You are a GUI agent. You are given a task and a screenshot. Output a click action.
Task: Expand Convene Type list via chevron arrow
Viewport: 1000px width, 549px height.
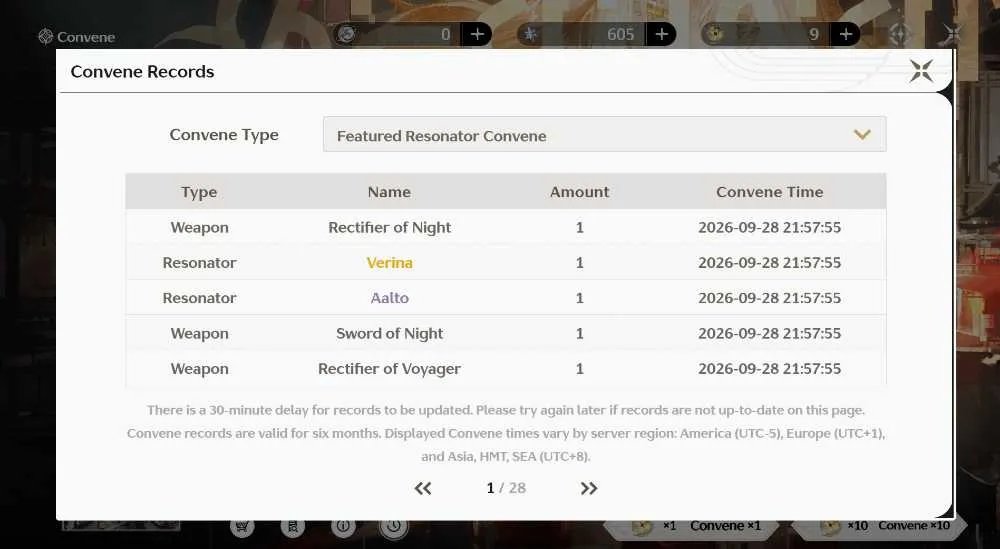pyautogui.click(x=862, y=135)
